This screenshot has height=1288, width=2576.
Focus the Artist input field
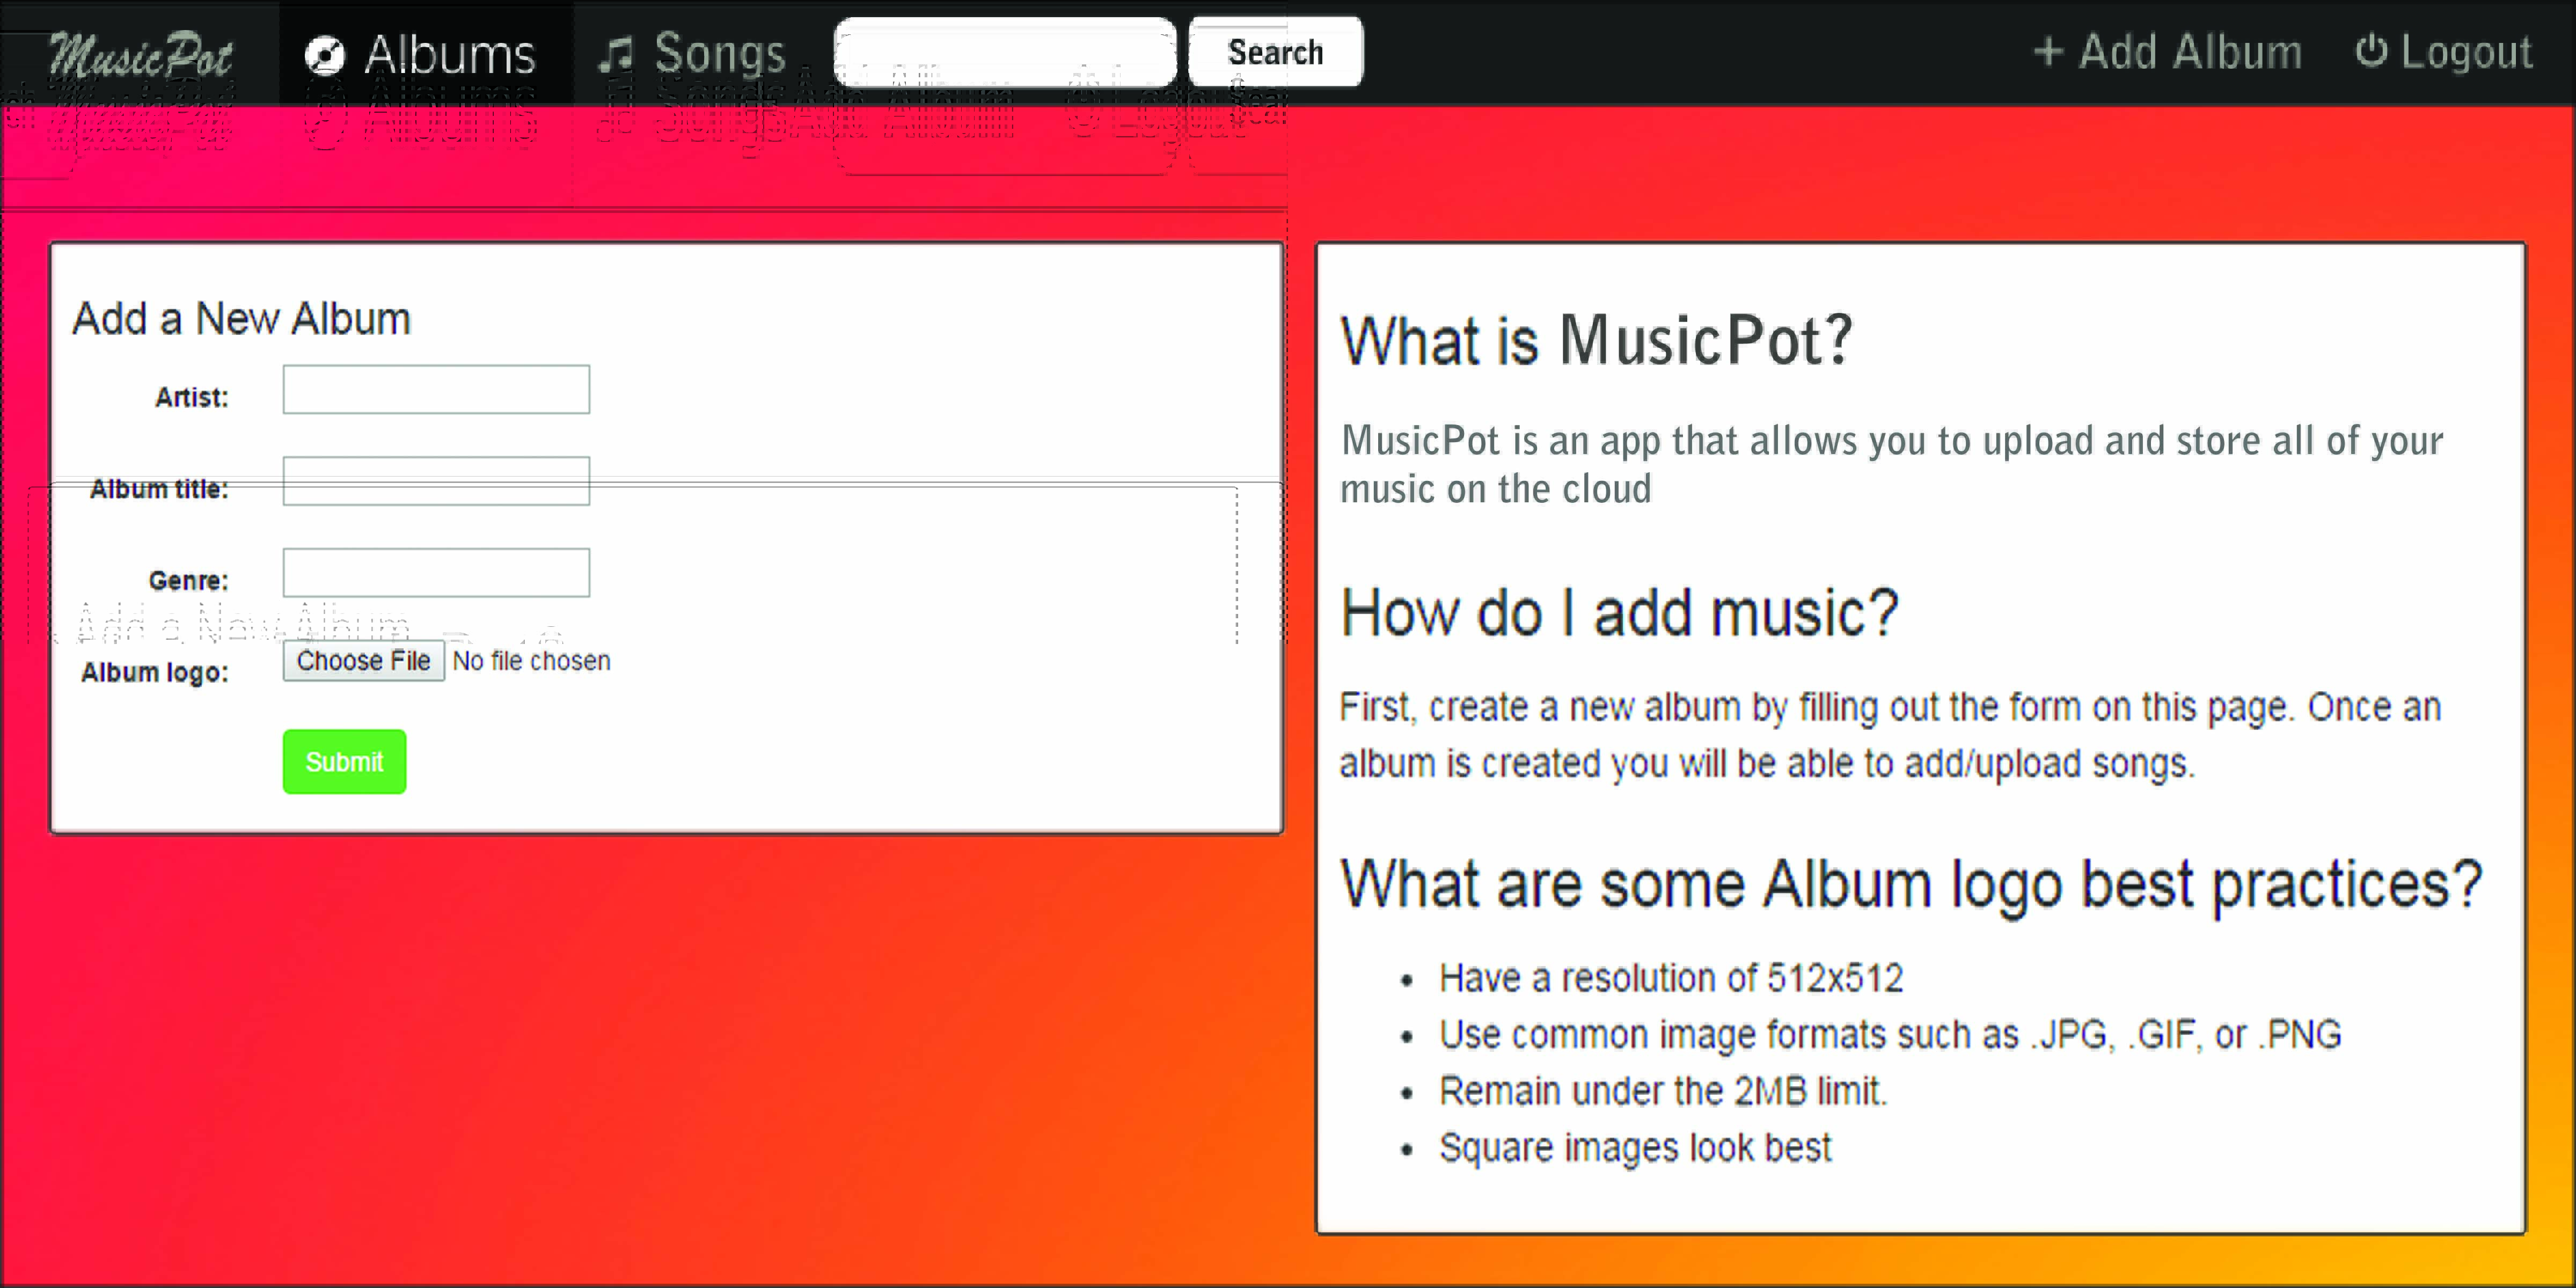[x=436, y=389]
